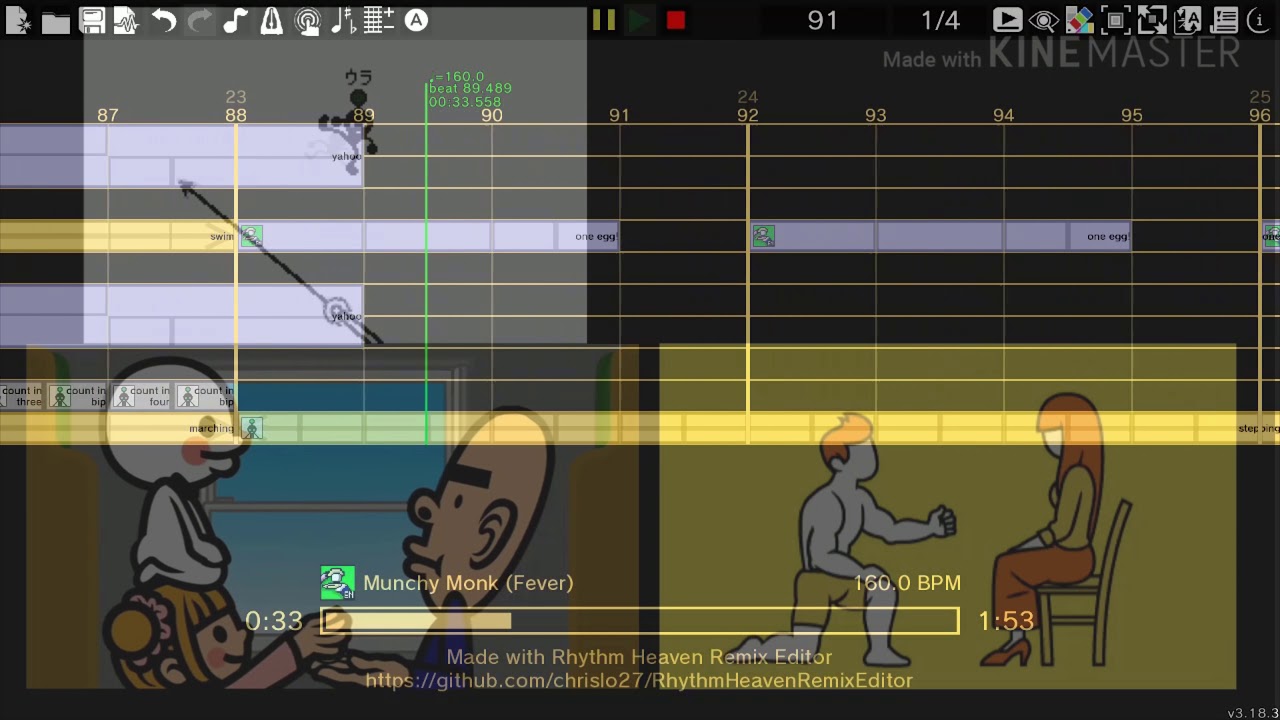Screen dimensions: 1280x720
Task: Create a new remix with the new-file icon
Action: (x=18, y=21)
